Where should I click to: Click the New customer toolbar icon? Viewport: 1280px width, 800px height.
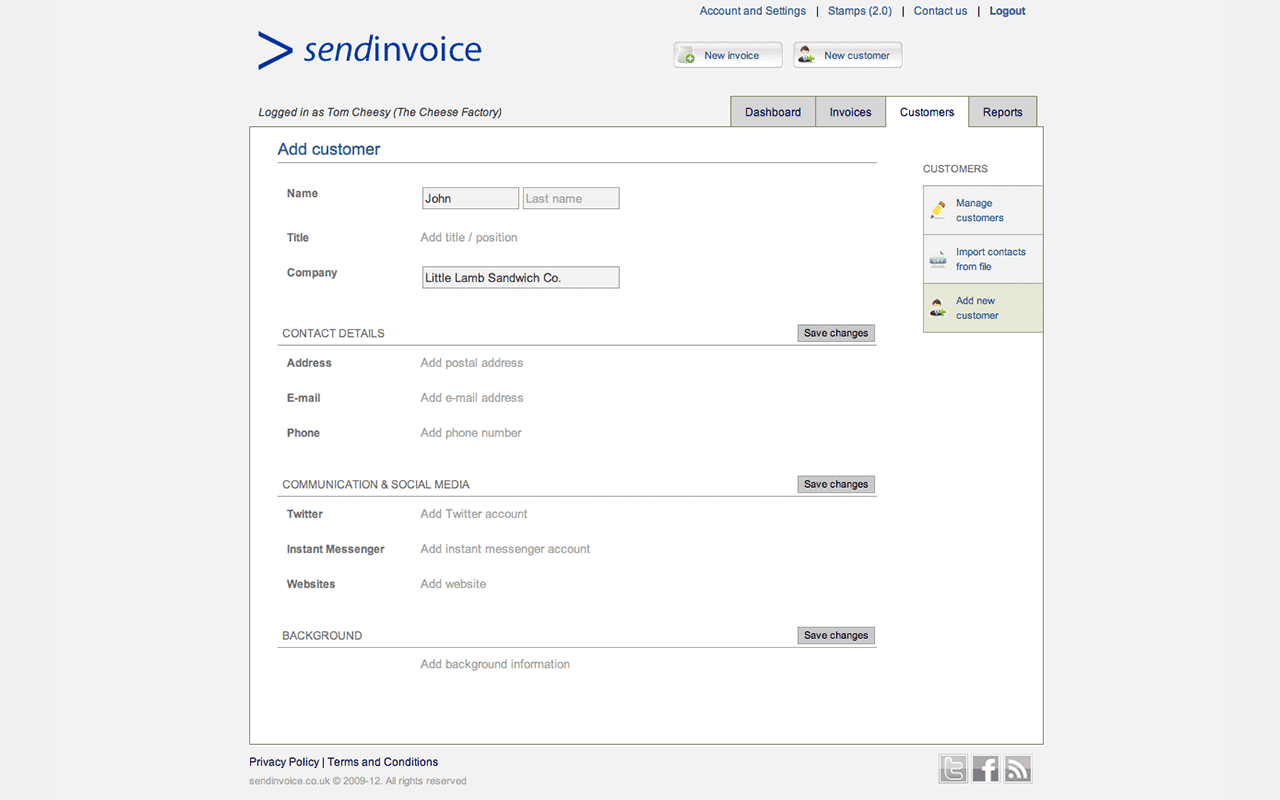tap(847, 54)
